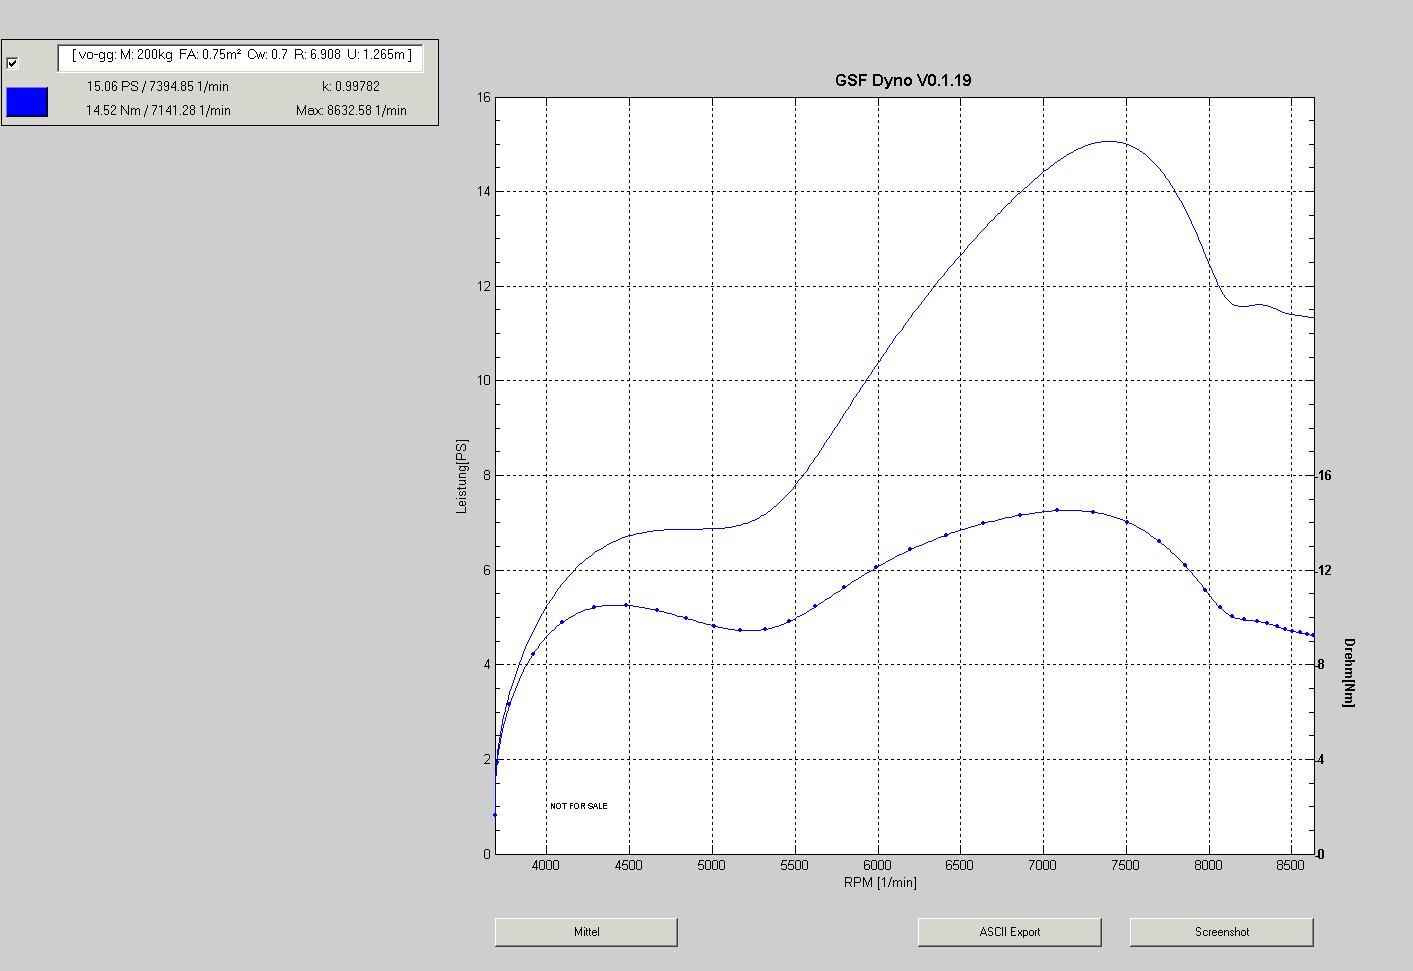Screen dimensions: 1413x971
Task: Click the Leistung[PS] left axis label
Action: (462, 476)
